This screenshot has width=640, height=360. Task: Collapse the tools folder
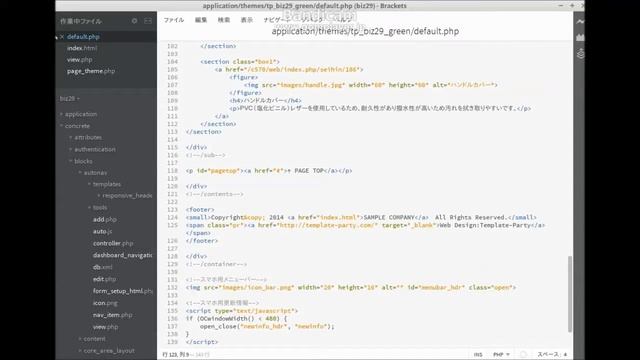pyautogui.click(x=100, y=207)
